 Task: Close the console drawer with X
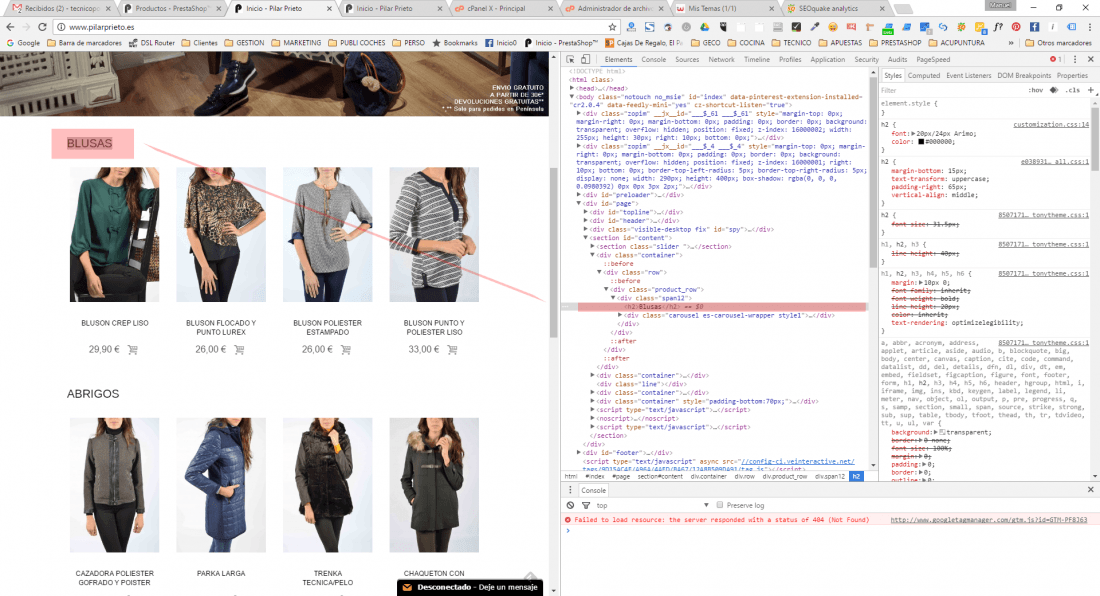[x=1090, y=489]
